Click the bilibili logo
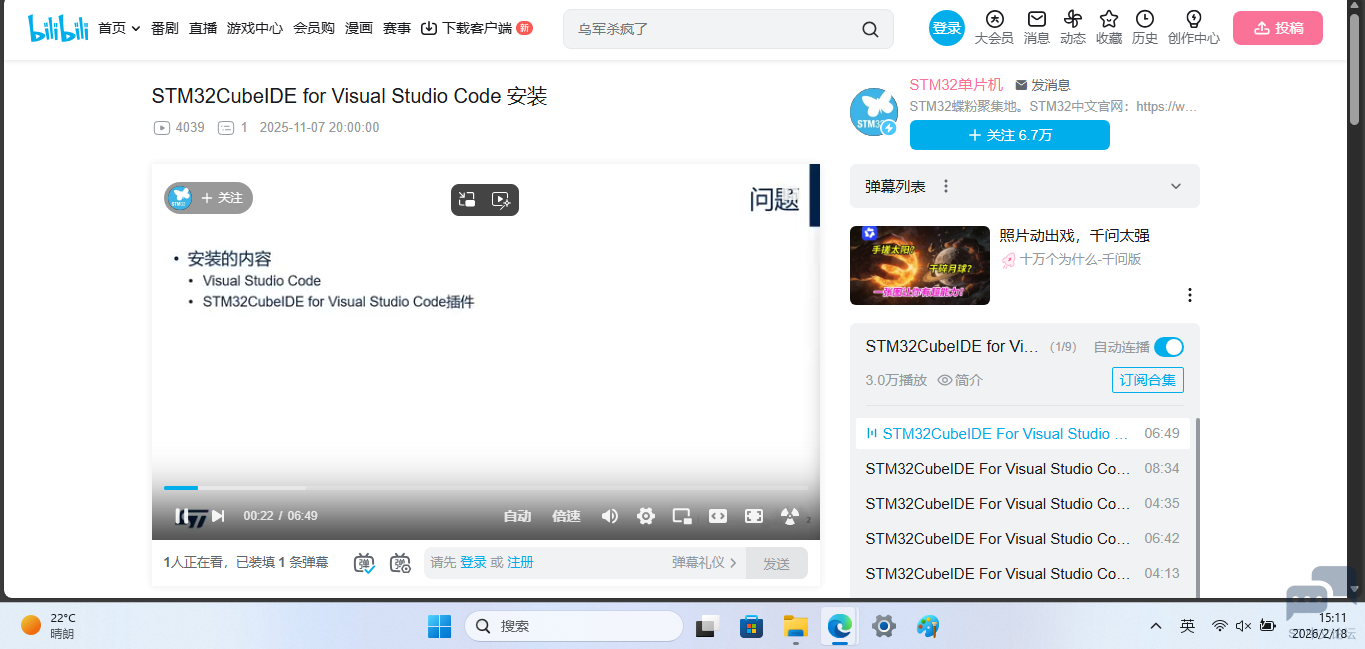The width and height of the screenshot is (1365, 649). click(58, 28)
